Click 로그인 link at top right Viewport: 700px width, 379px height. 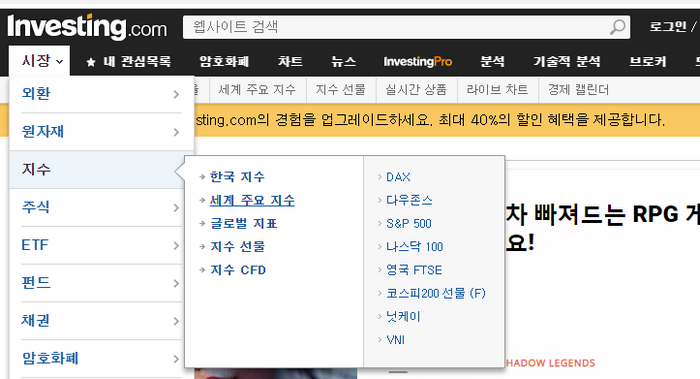pos(668,27)
